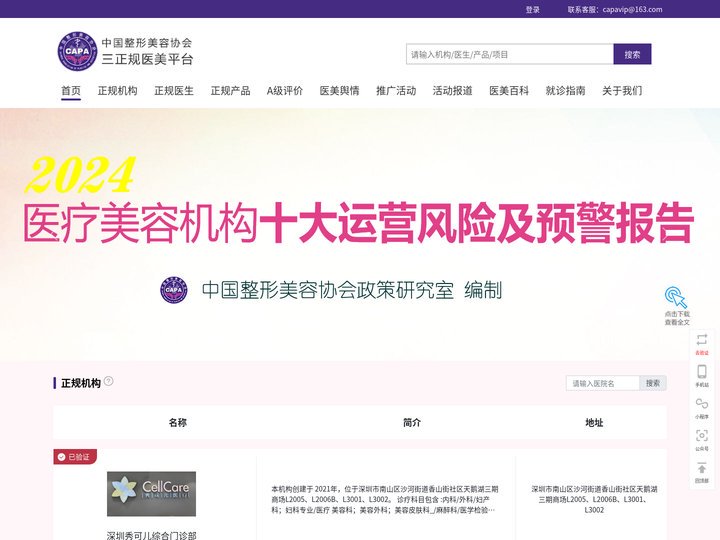Click the purple 搜索 button in header

point(632,55)
